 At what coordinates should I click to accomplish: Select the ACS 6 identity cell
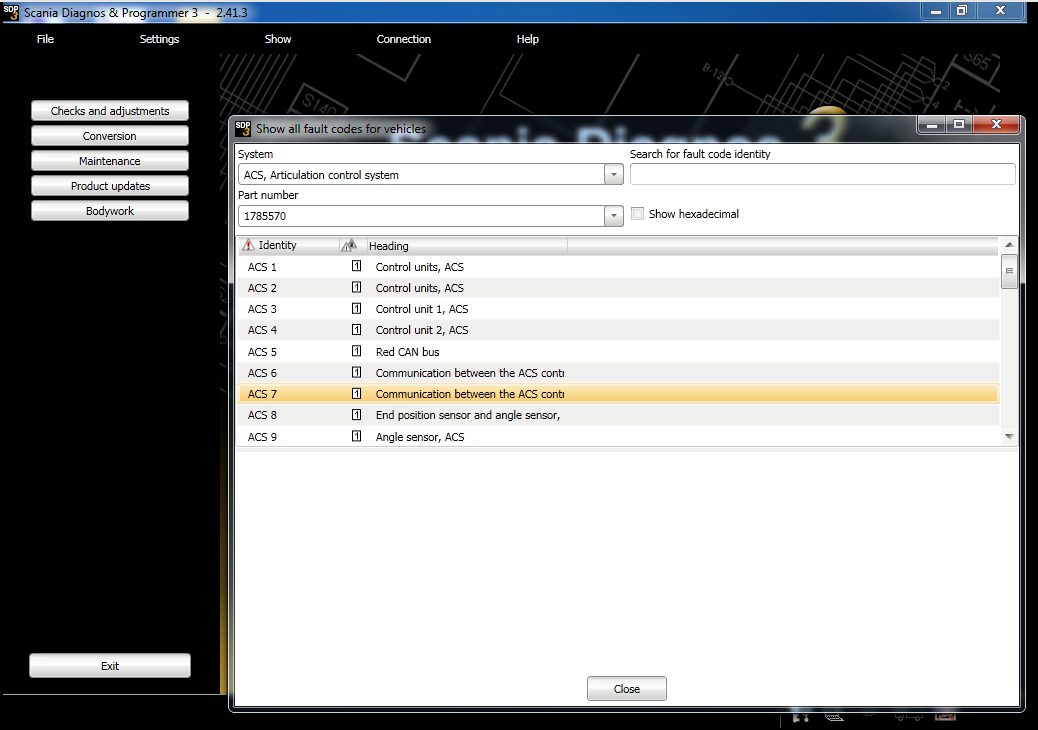click(x=262, y=373)
